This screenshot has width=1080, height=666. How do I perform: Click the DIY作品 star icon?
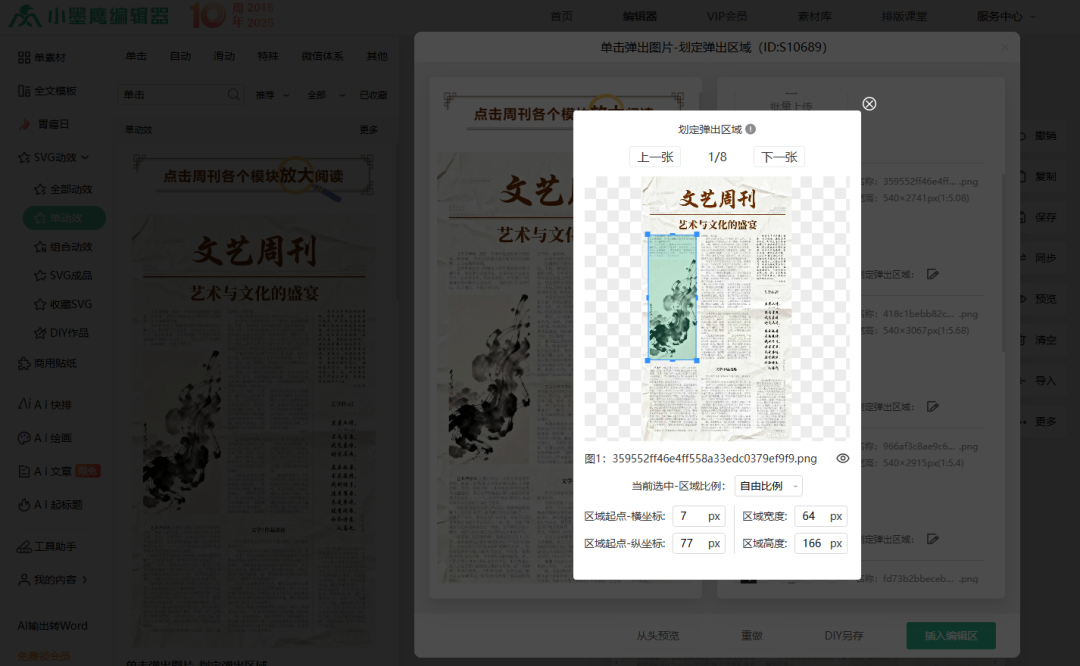[40, 333]
